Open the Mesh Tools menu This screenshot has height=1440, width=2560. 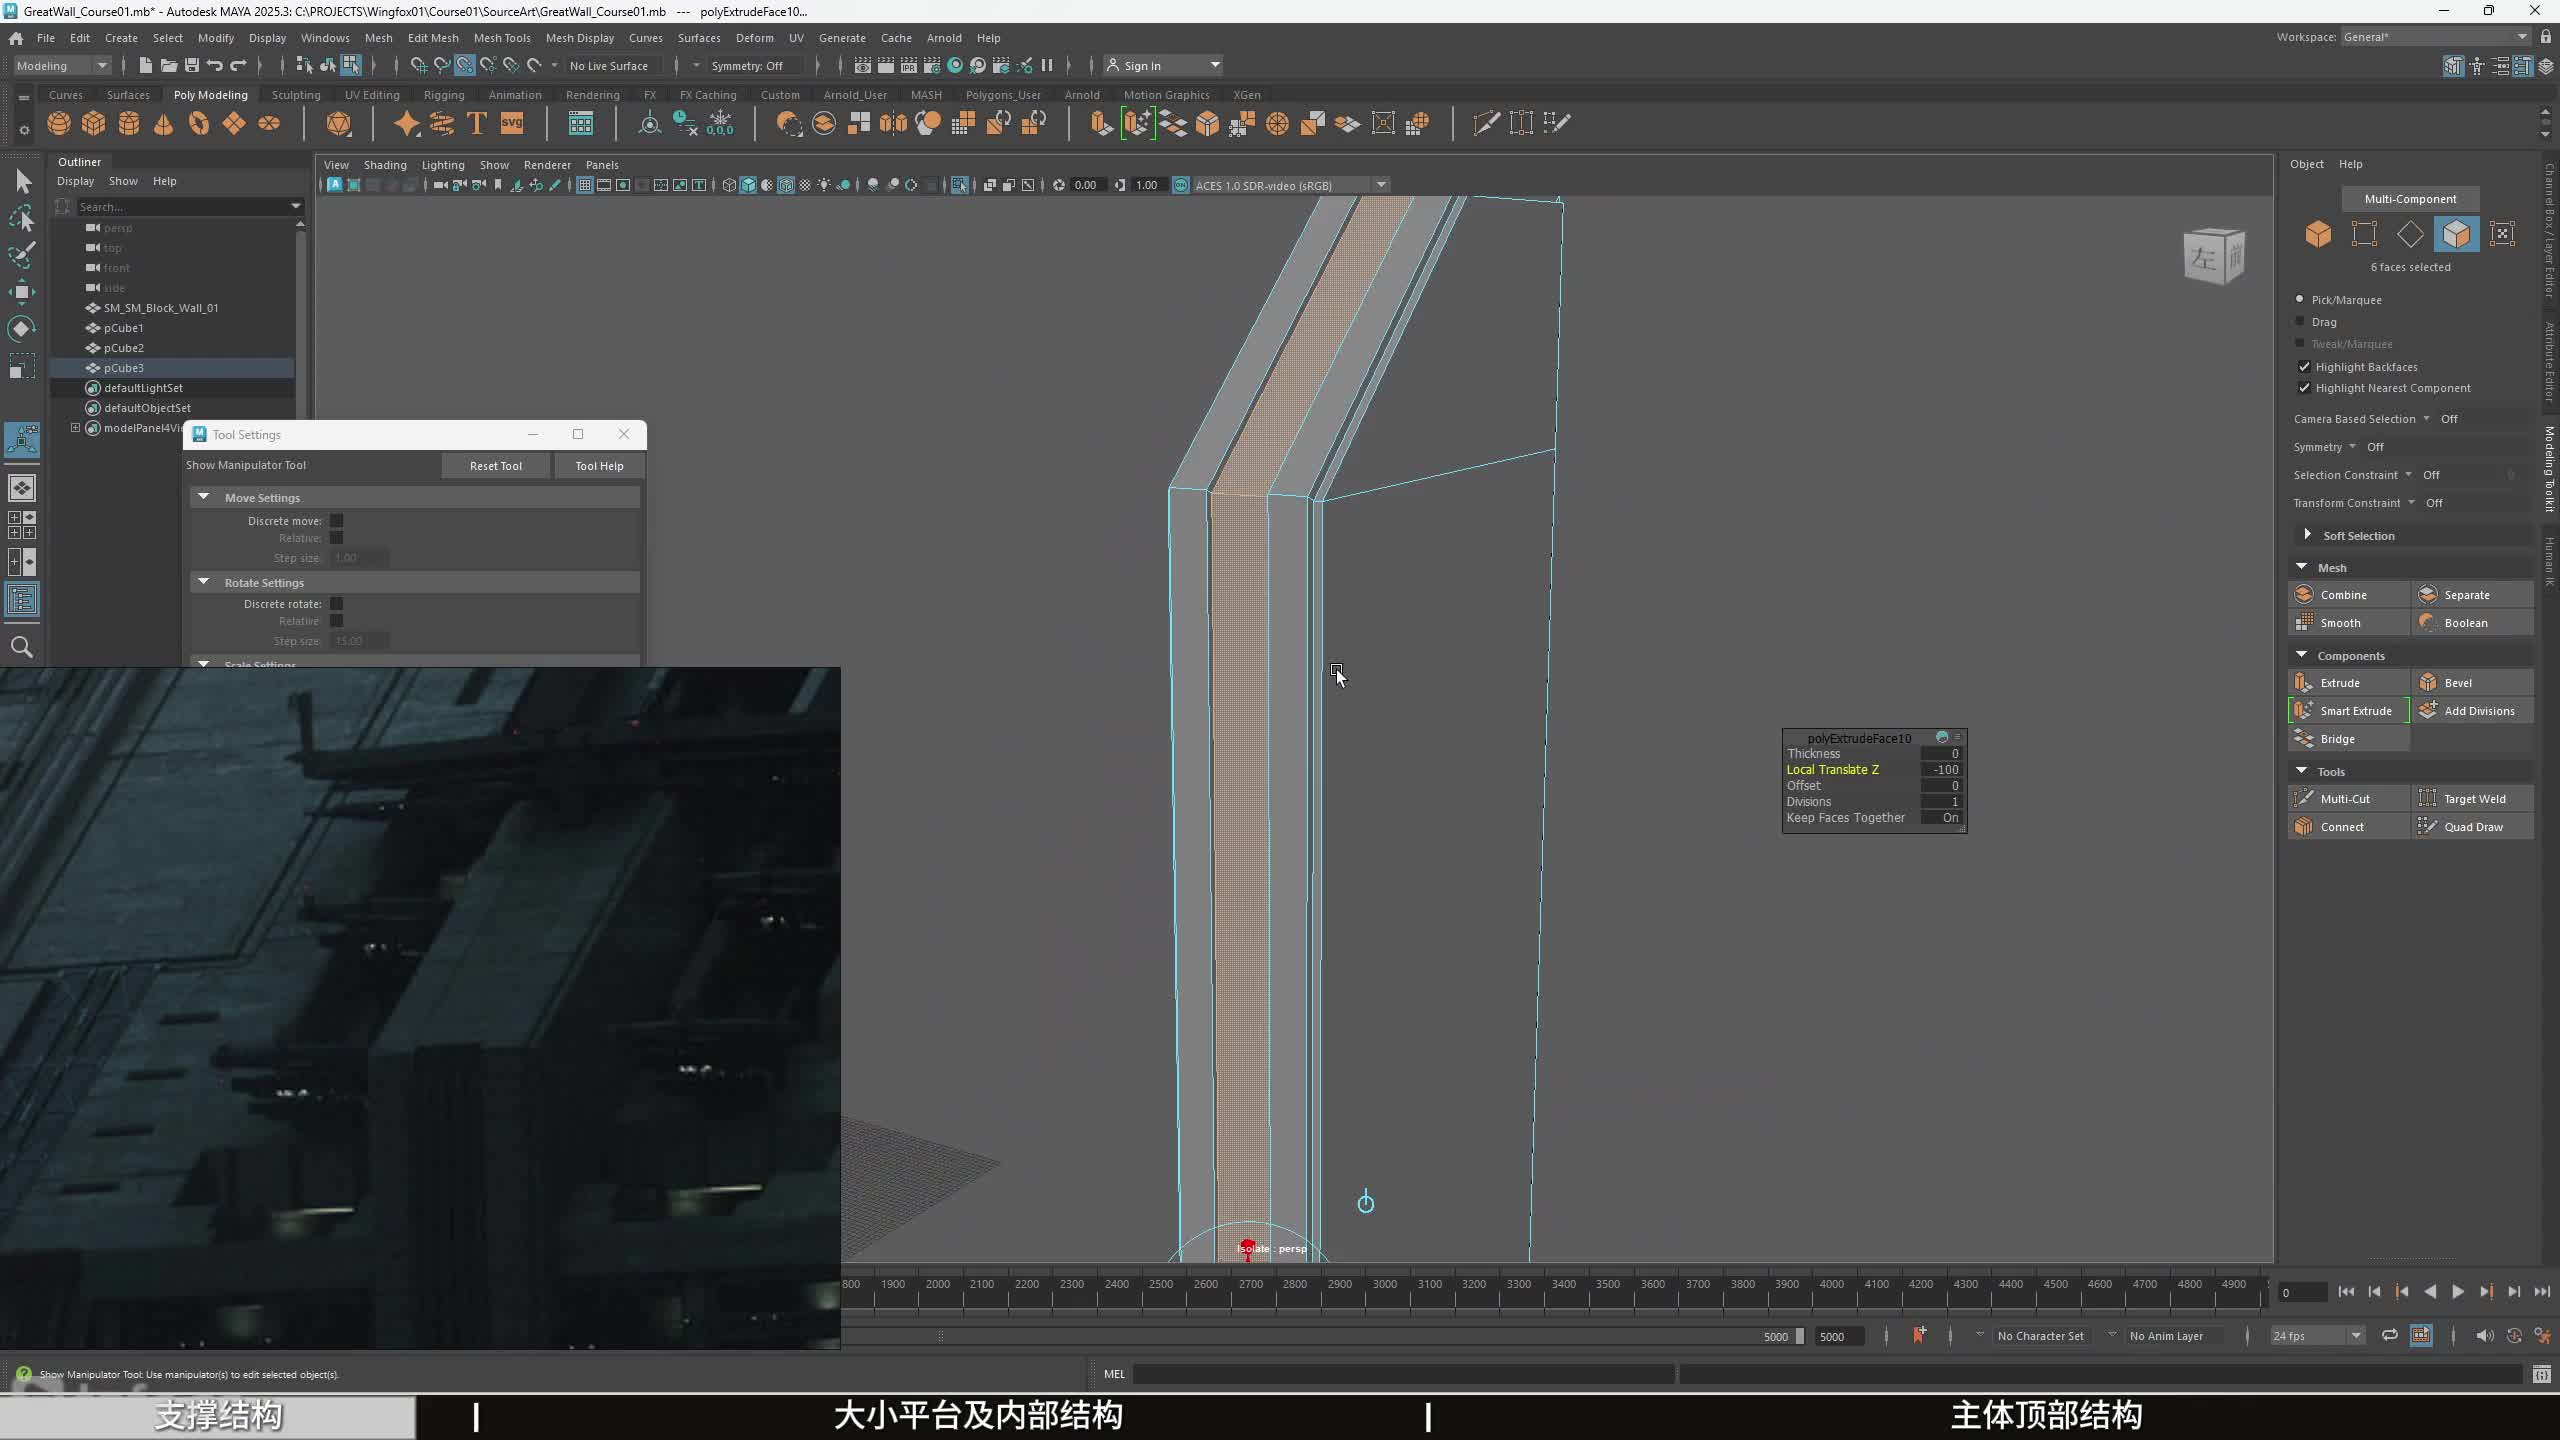(501, 38)
